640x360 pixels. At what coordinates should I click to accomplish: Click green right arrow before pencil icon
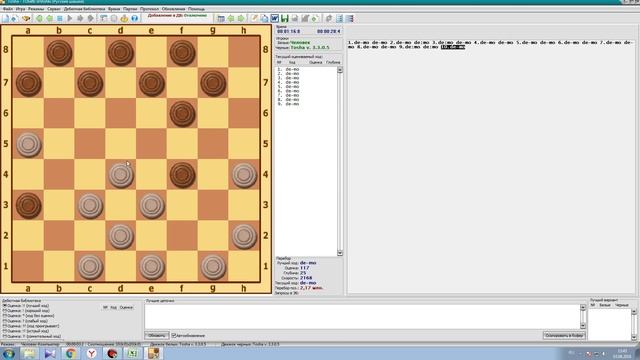[x=241, y=18]
